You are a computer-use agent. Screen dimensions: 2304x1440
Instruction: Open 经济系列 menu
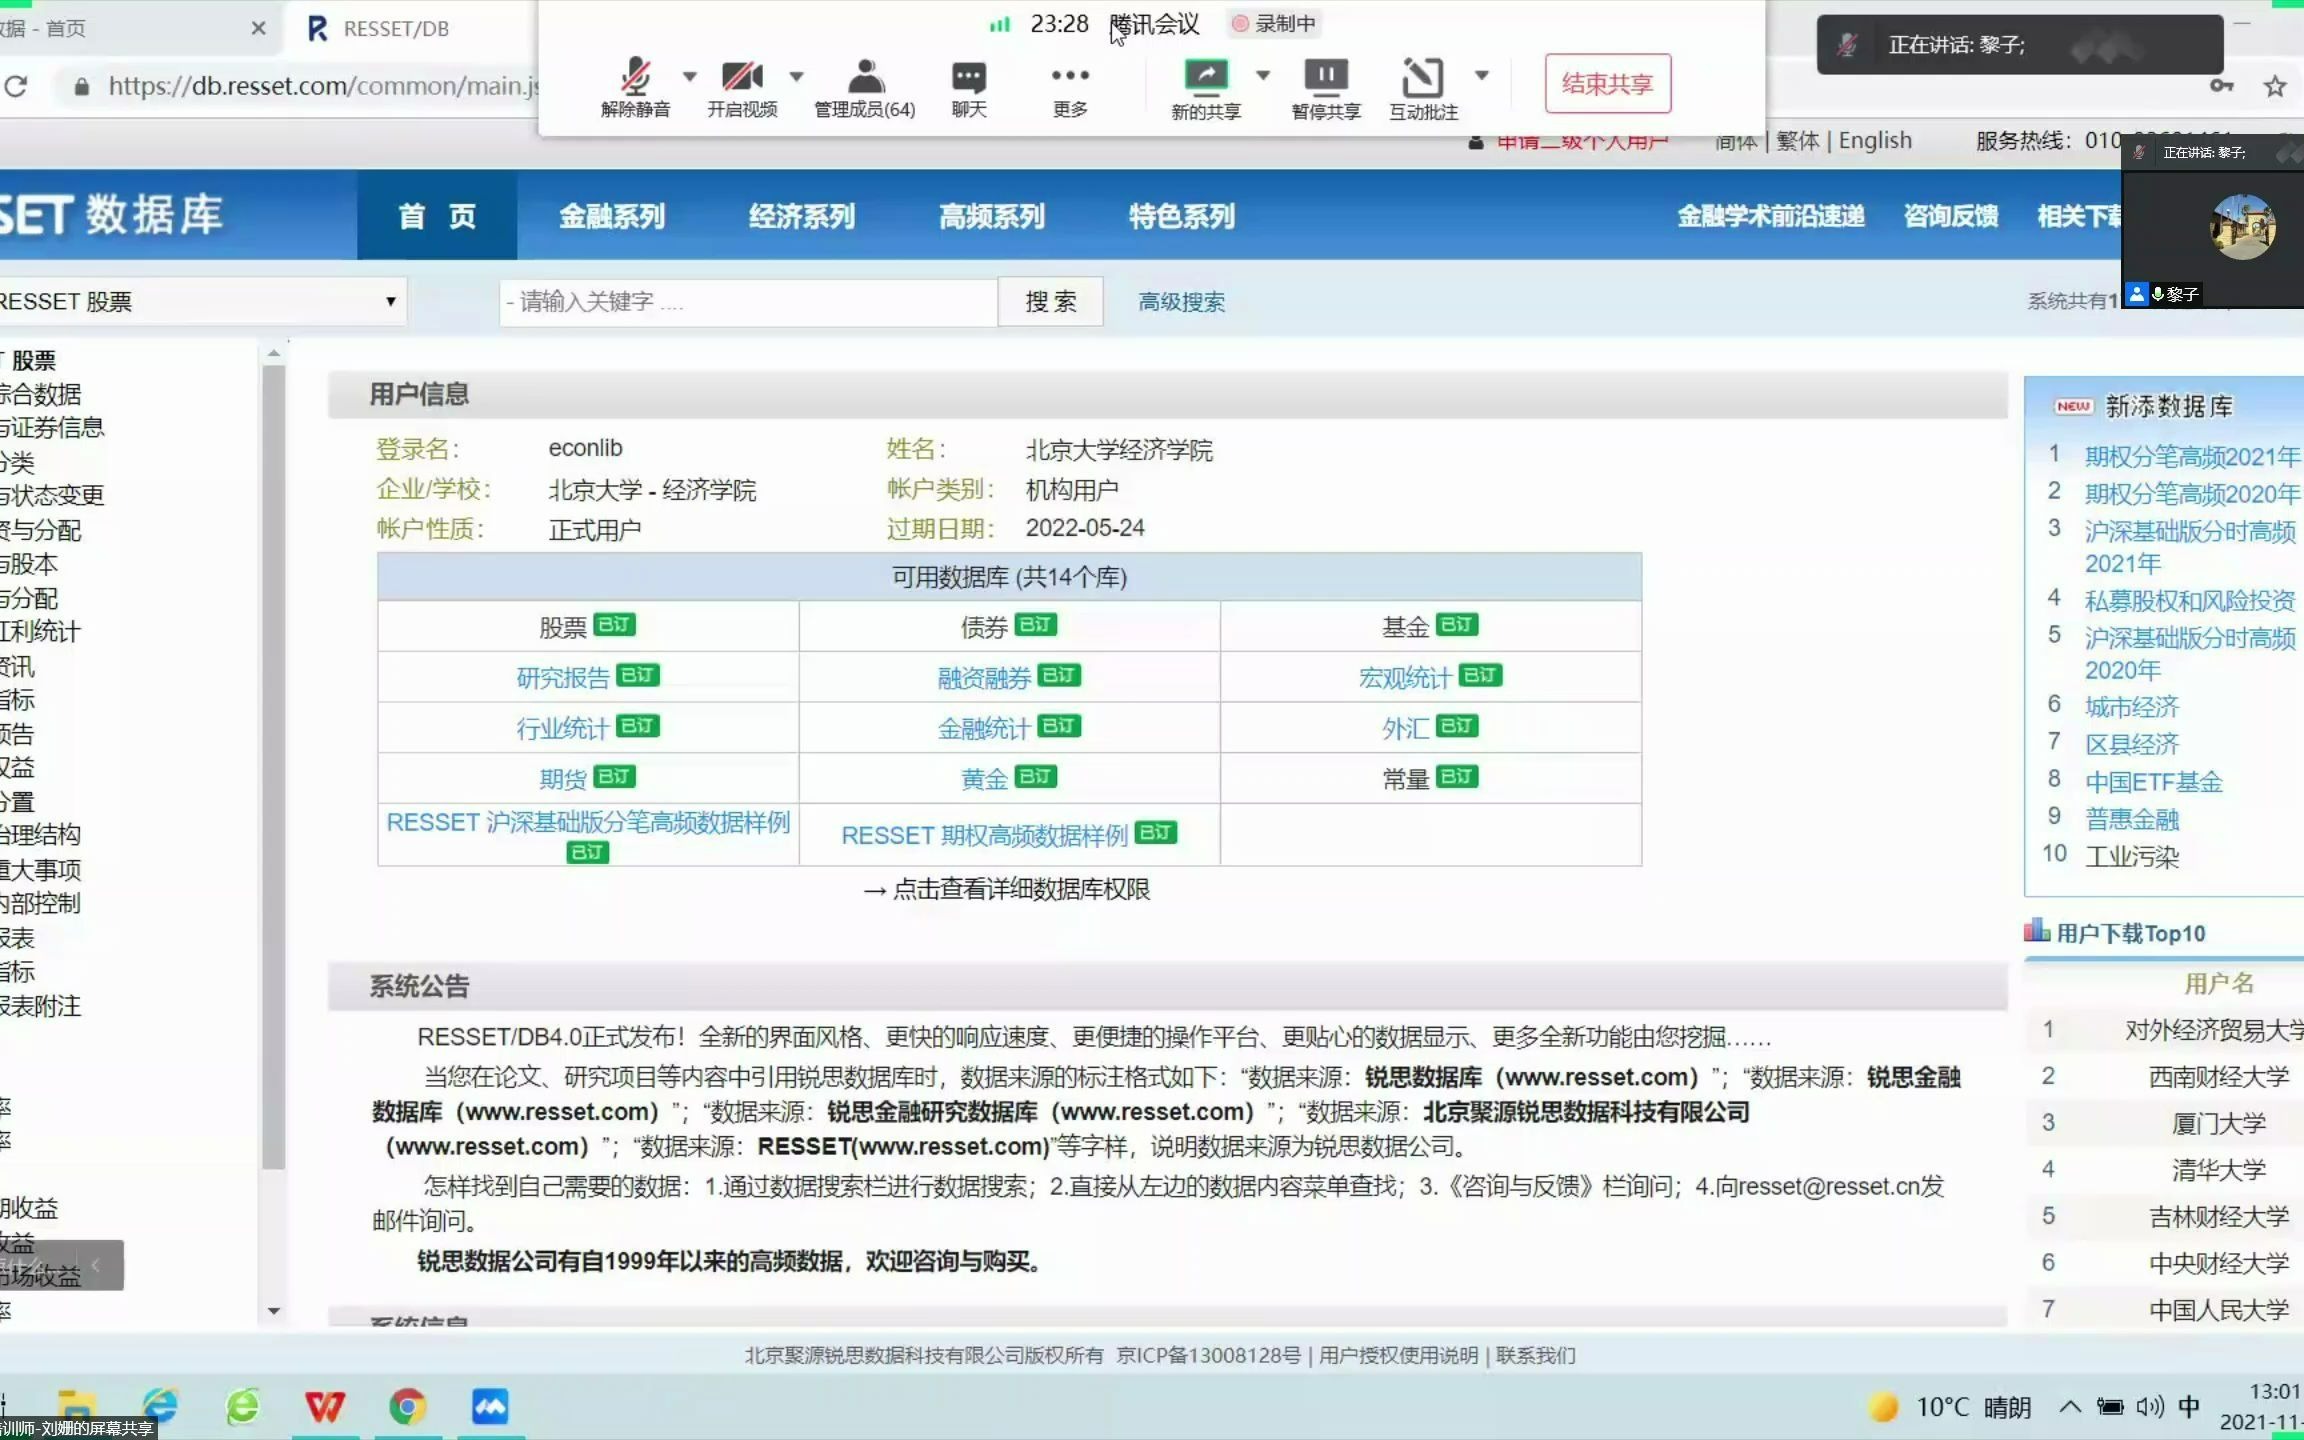click(802, 216)
